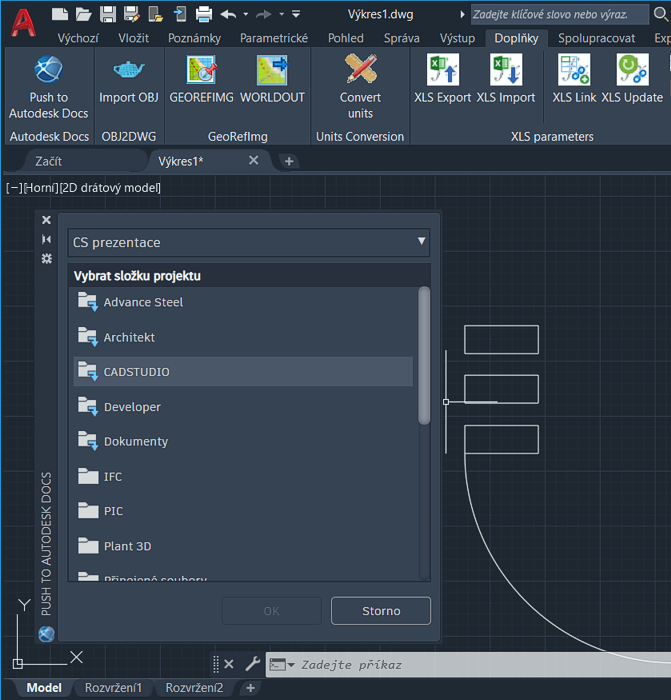Image resolution: width=671 pixels, height=700 pixels.
Task: Toggle auto-hide on the palette
Action: point(46,240)
